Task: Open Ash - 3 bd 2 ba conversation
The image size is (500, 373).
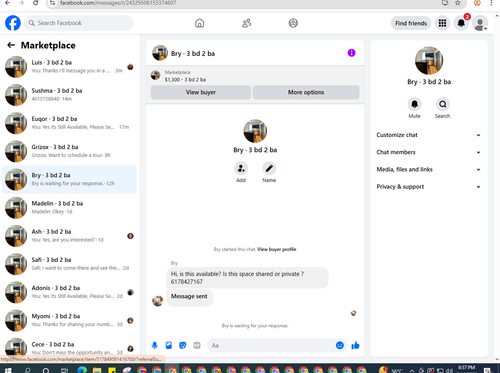Action: pyautogui.click(x=69, y=236)
